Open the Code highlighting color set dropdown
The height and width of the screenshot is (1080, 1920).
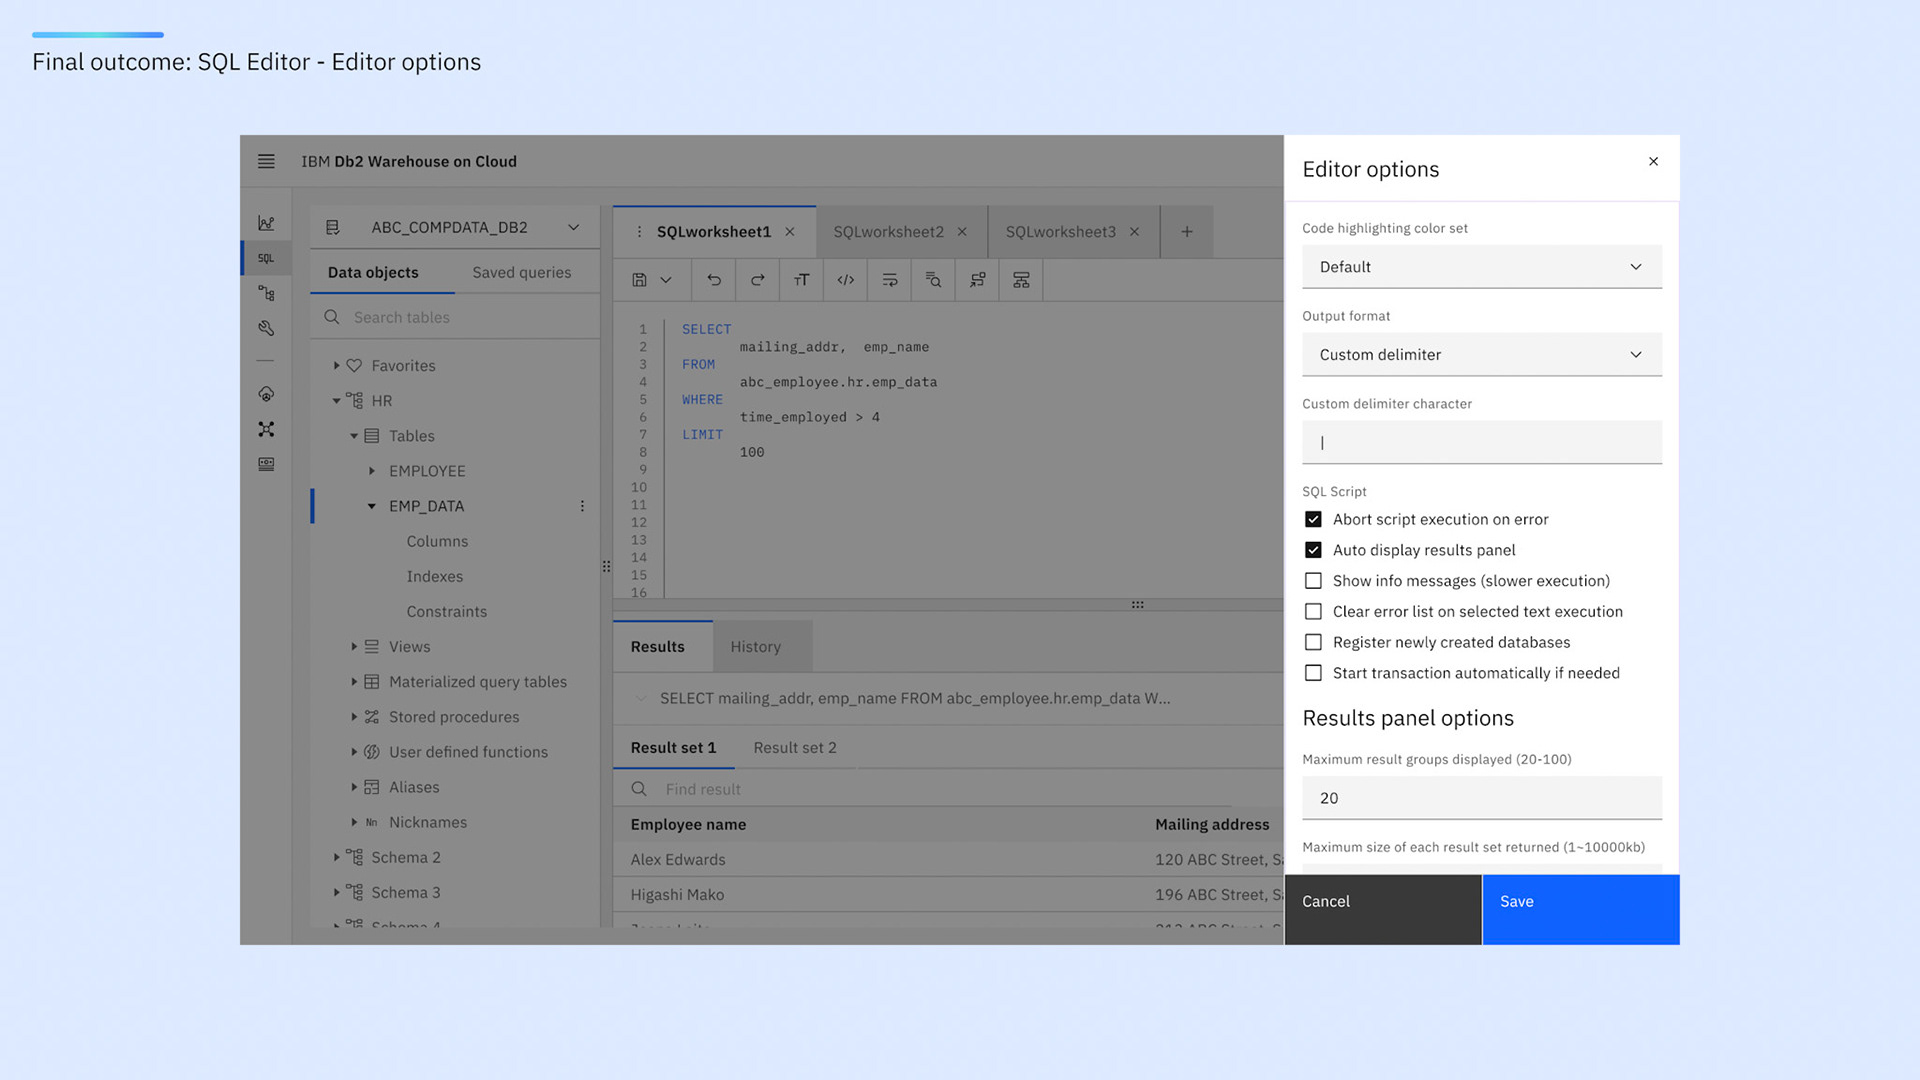[x=1481, y=267]
